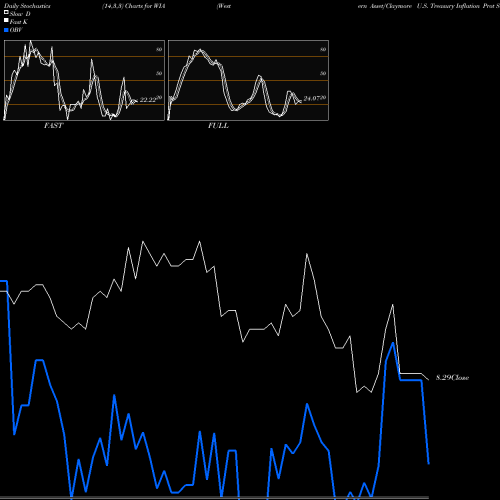The width and height of the screenshot is (500, 500).
Task: Click the blue OBV legend swatch
Action: (6, 30)
